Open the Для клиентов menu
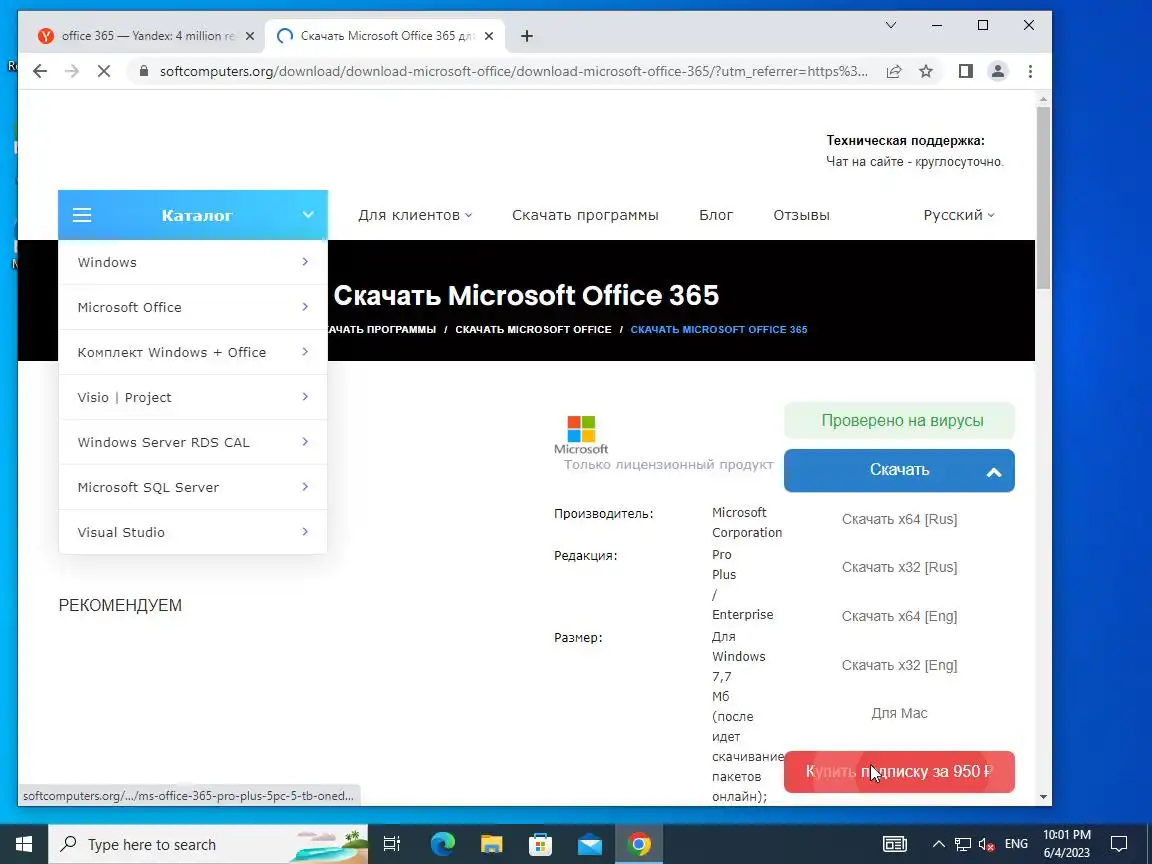Viewport: 1152px width, 864px height. [415, 215]
